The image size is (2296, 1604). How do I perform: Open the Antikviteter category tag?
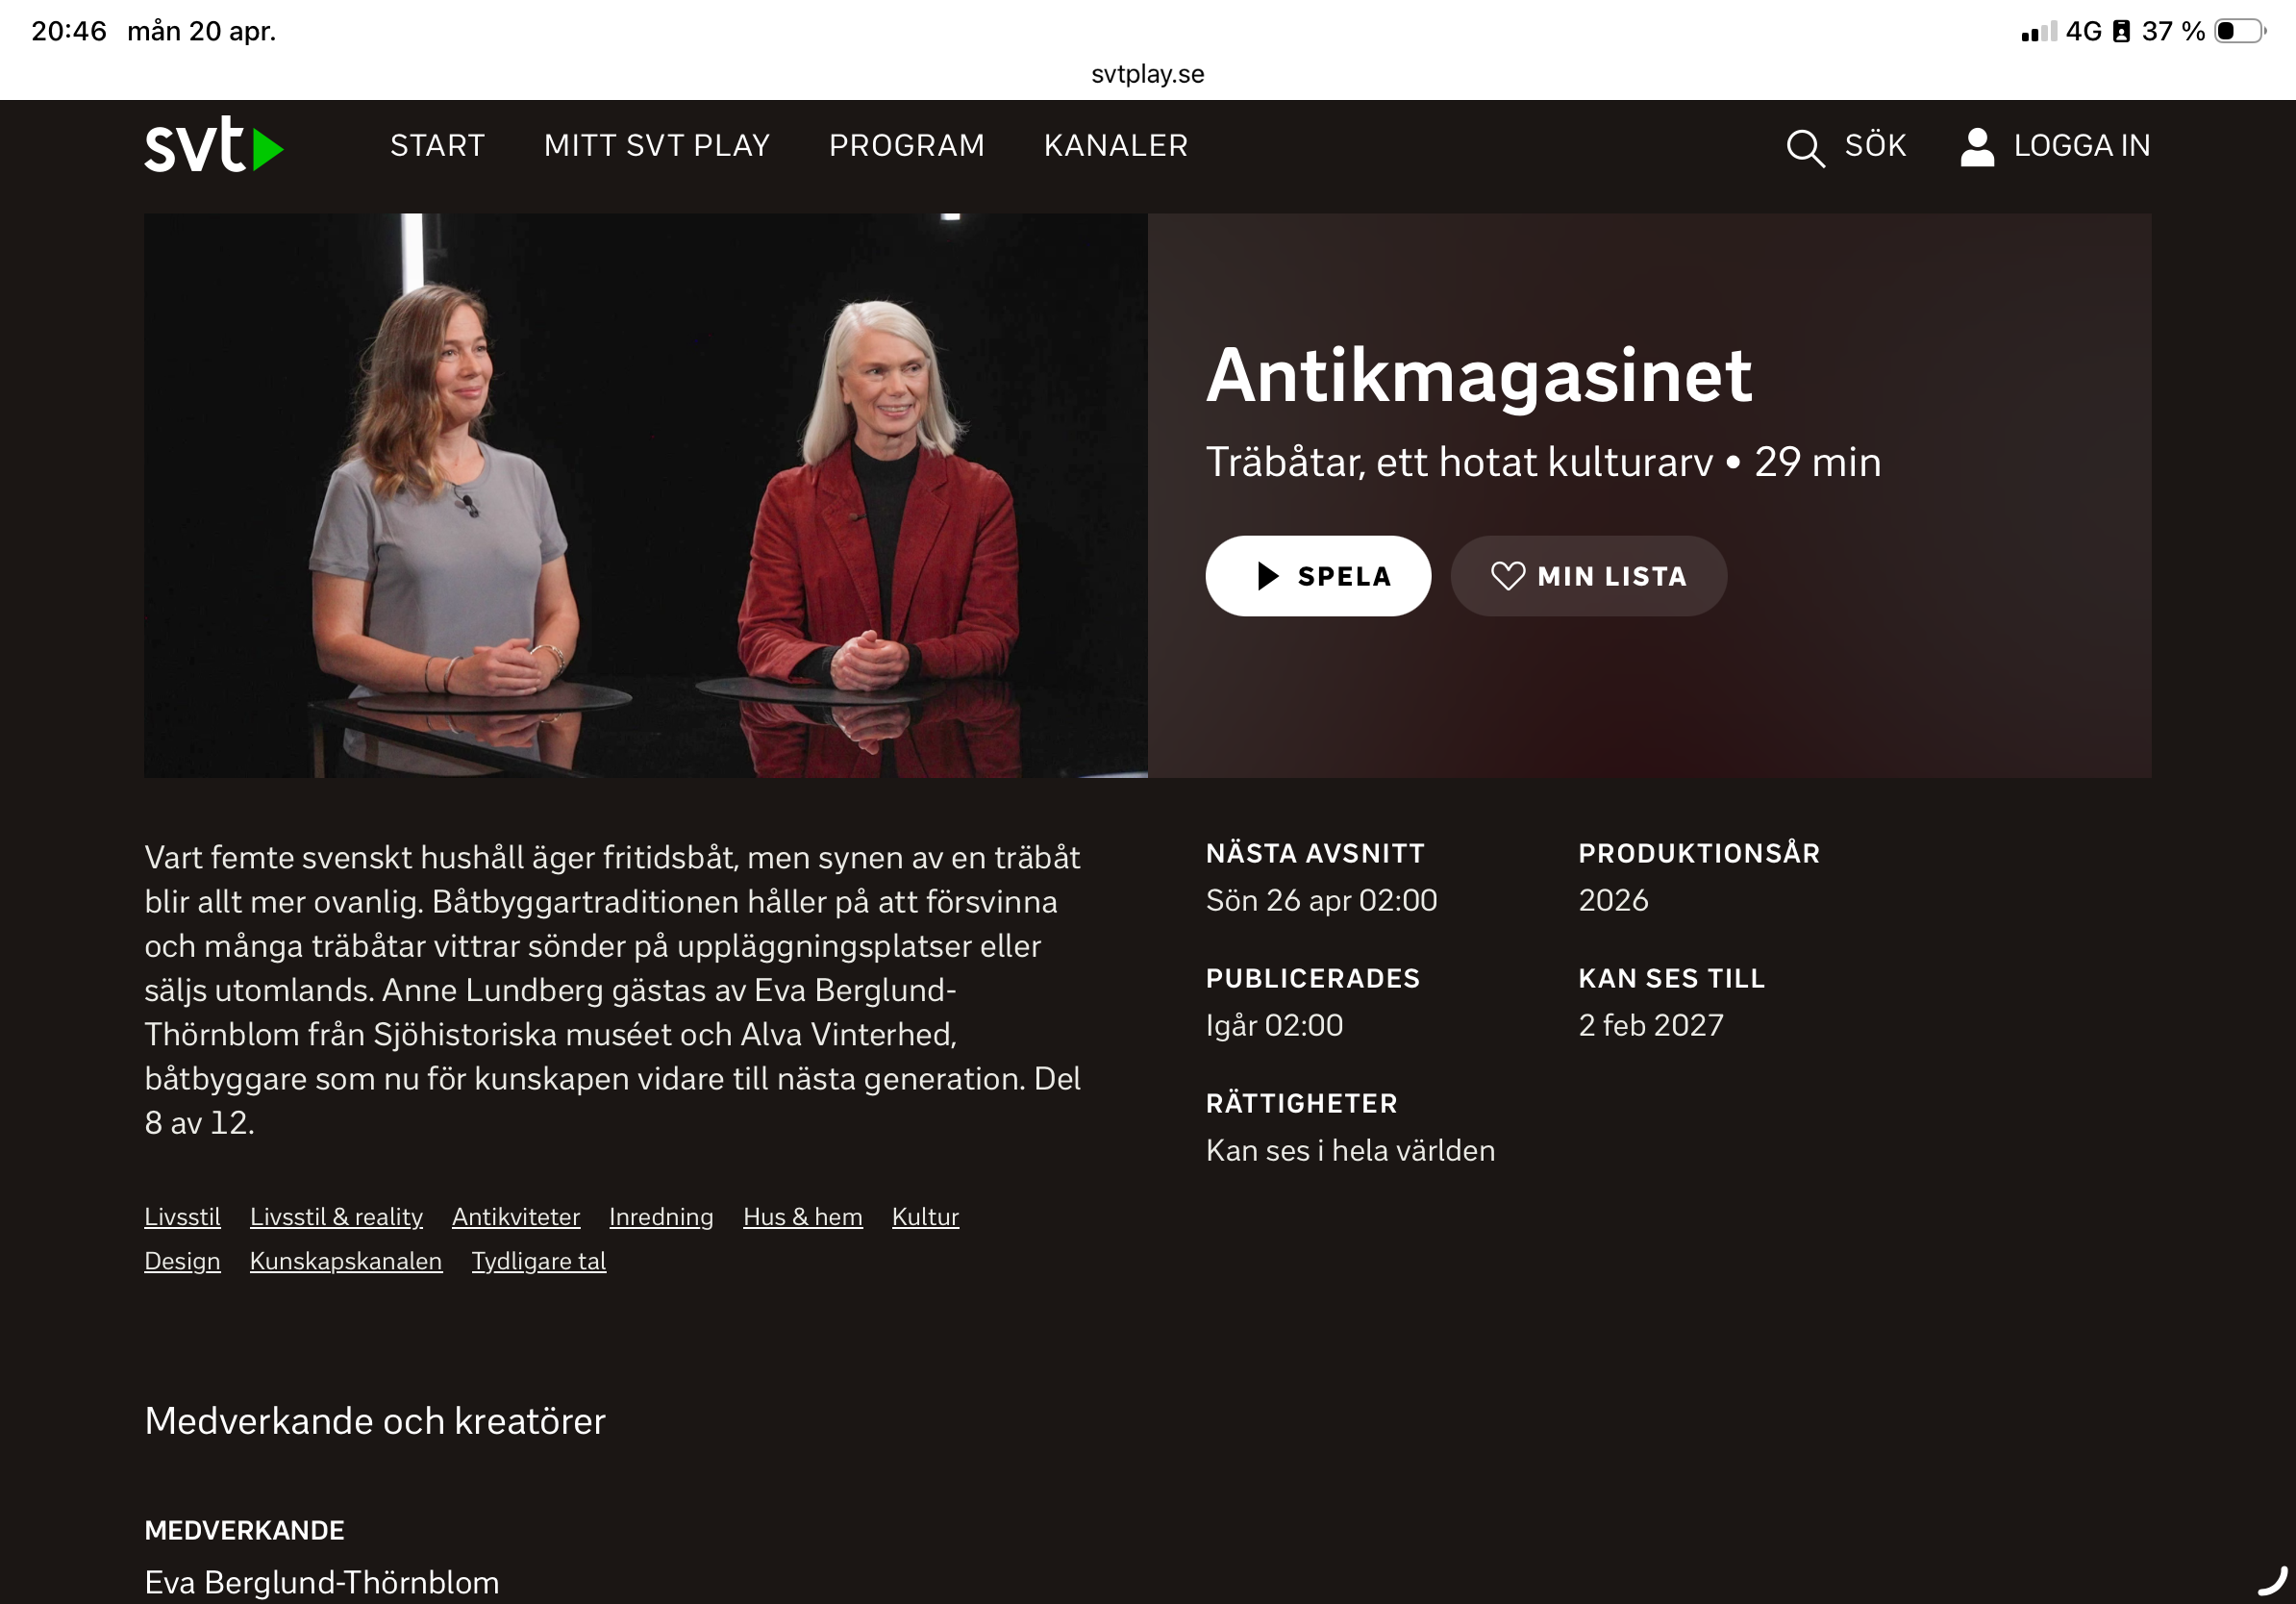point(516,1217)
